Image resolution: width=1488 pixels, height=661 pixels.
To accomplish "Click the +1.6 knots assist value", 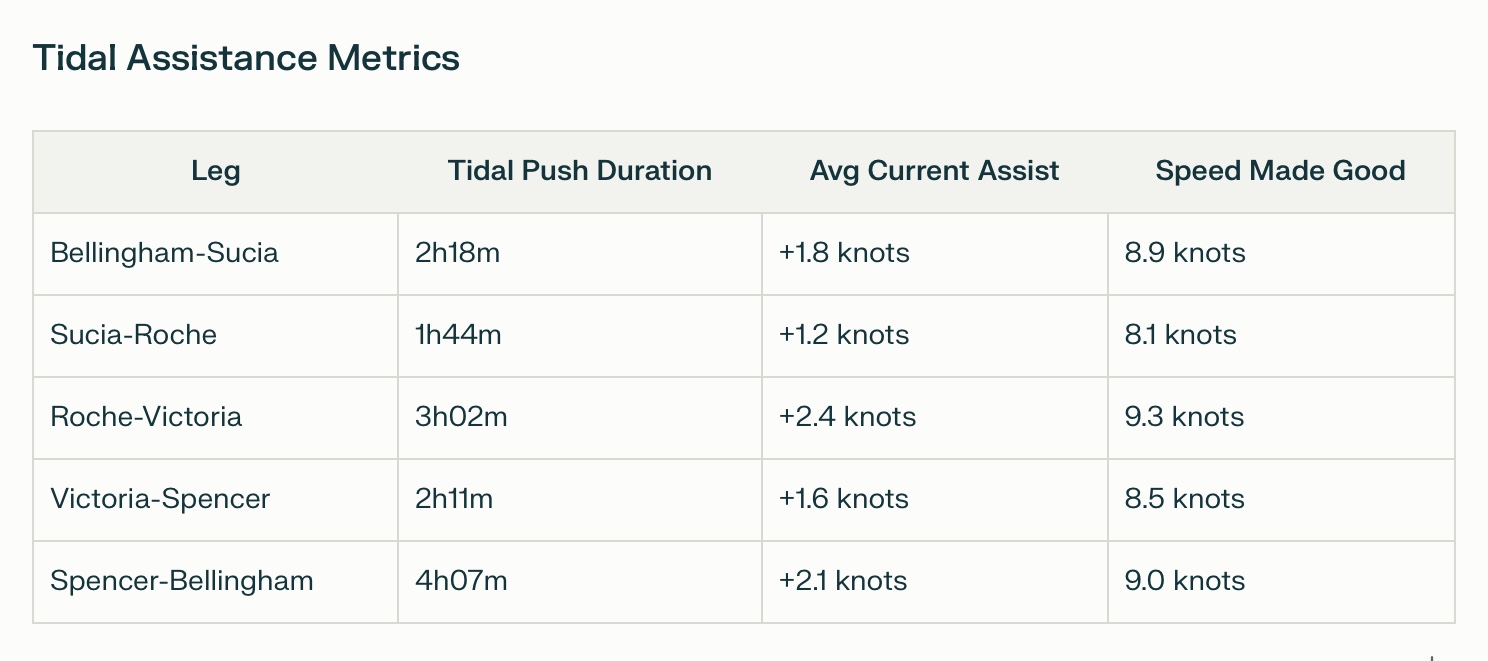I will click(x=844, y=499).
